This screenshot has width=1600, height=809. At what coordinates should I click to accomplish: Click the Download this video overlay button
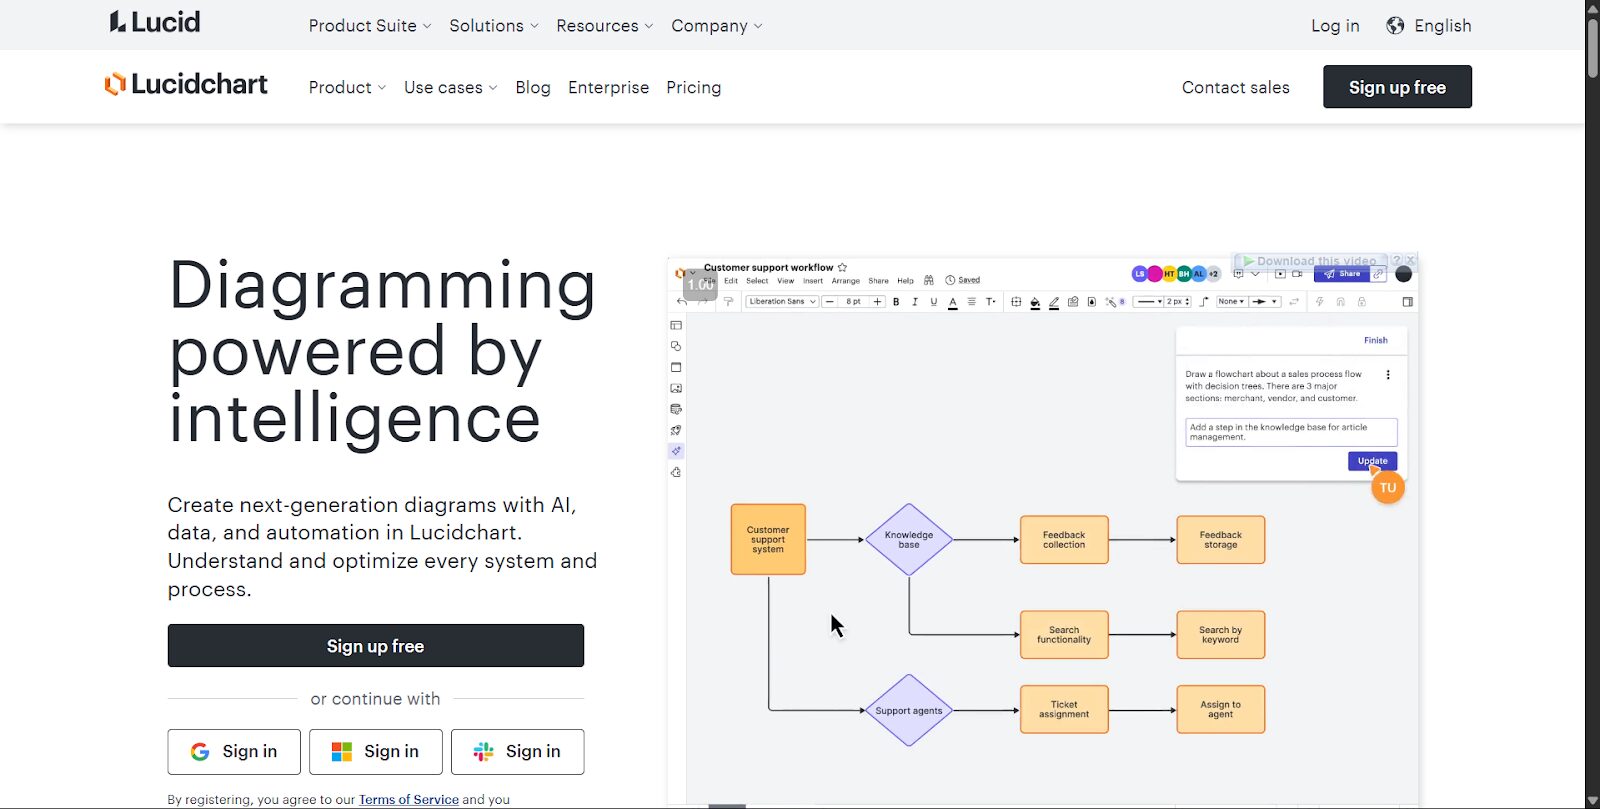[1310, 261]
